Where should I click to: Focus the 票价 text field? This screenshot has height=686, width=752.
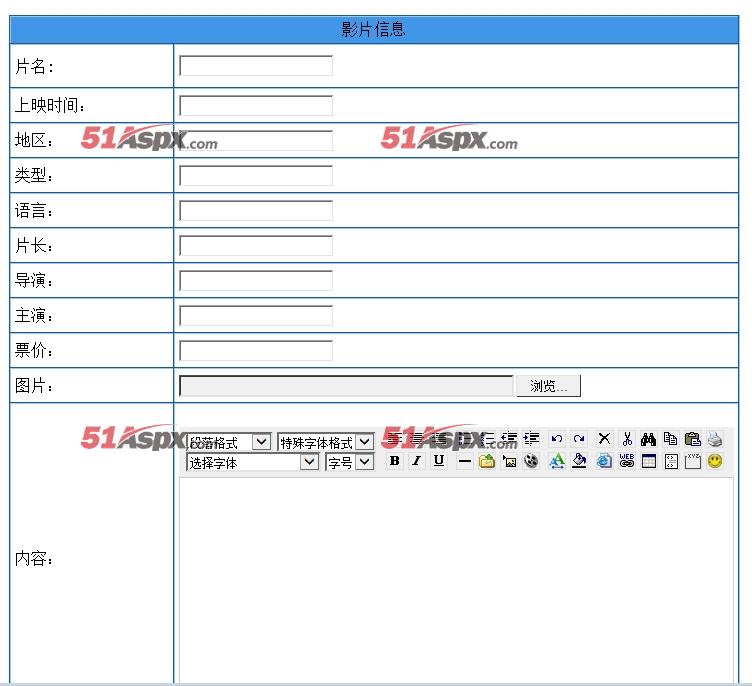pyautogui.click(x=256, y=351)
